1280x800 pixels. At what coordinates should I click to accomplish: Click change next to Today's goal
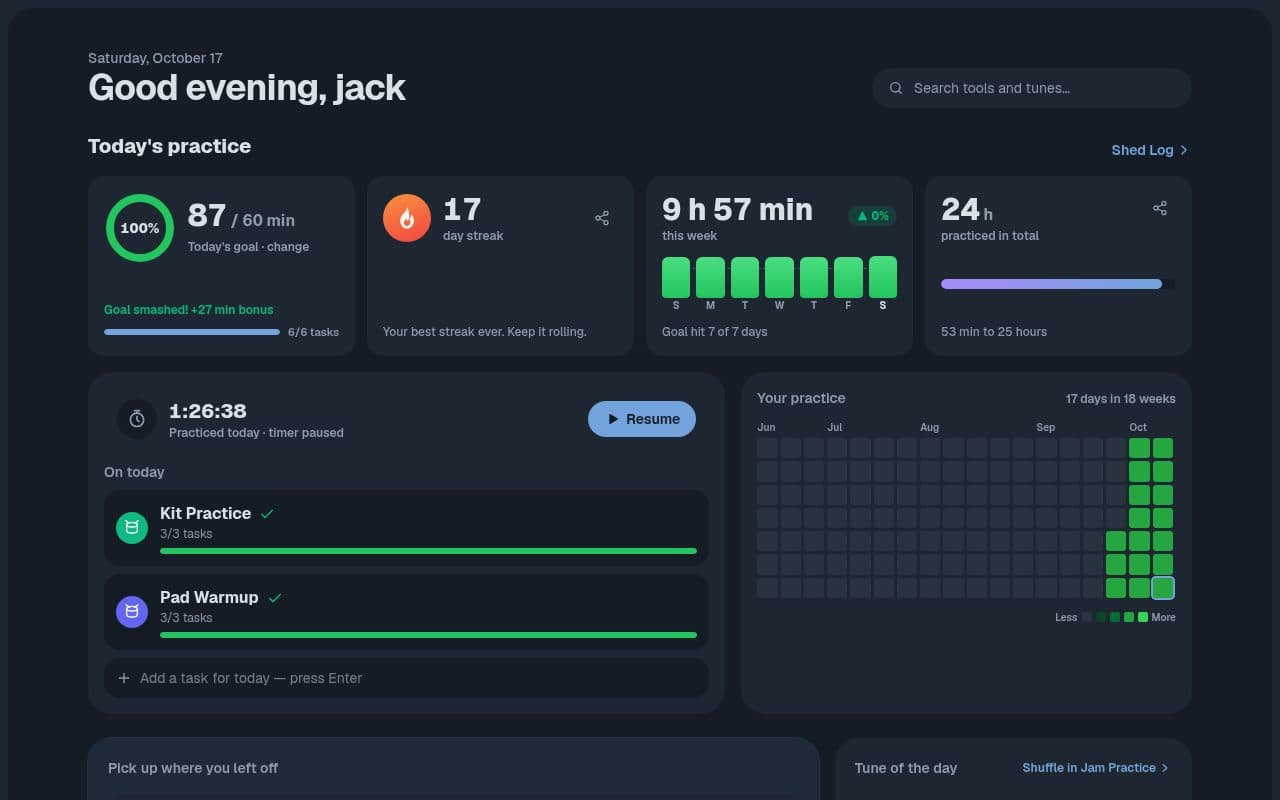pos(288,246)
